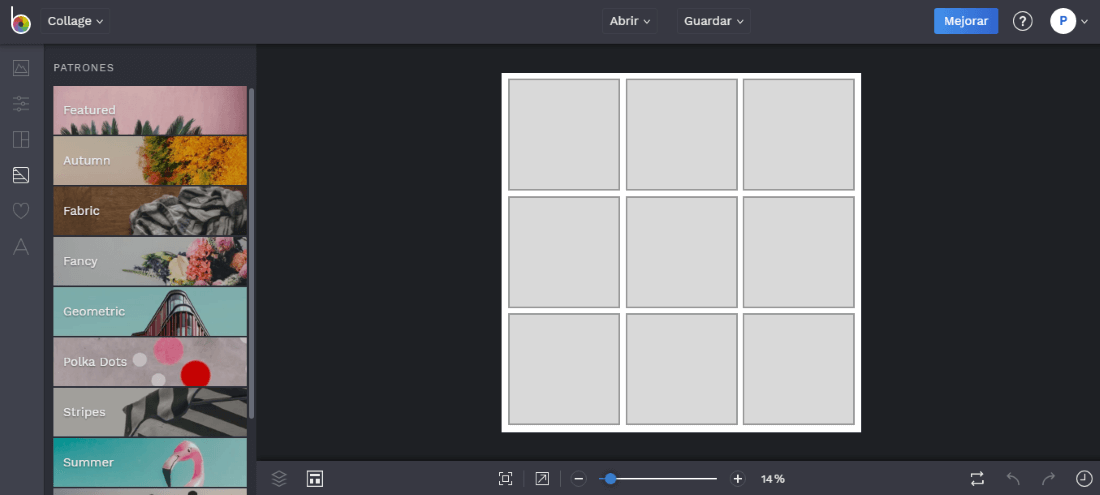Click the zoom slider handle

[x=610, y=479]
